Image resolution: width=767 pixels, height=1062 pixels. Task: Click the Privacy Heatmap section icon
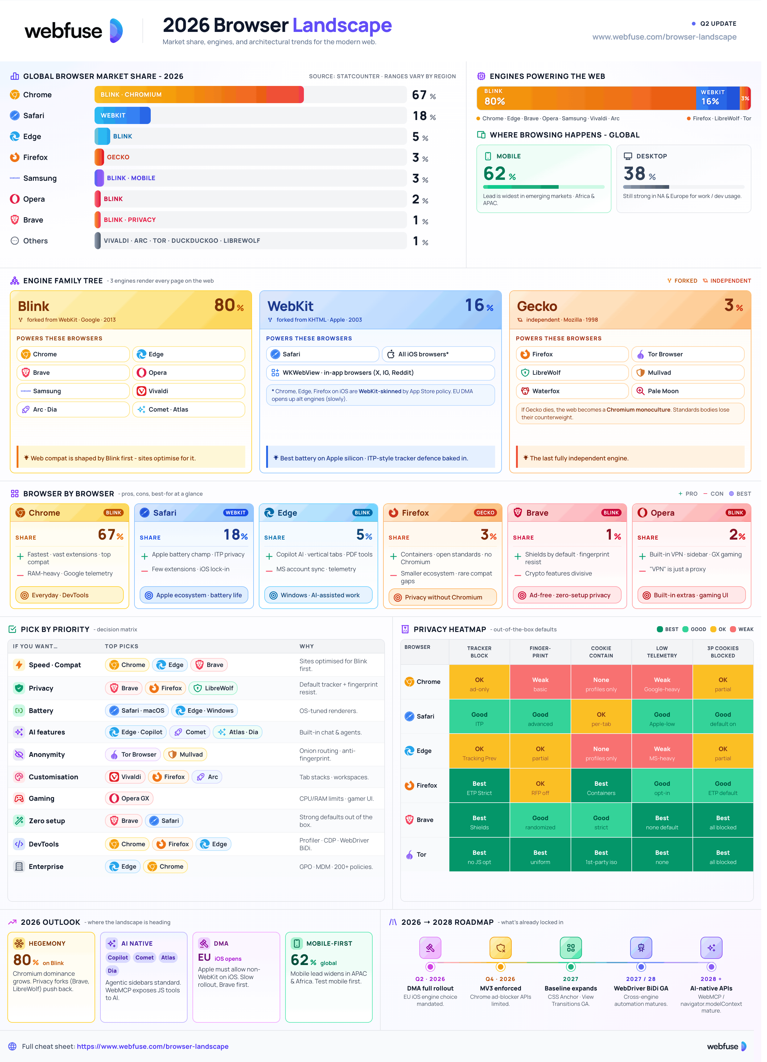pos(405,629)
